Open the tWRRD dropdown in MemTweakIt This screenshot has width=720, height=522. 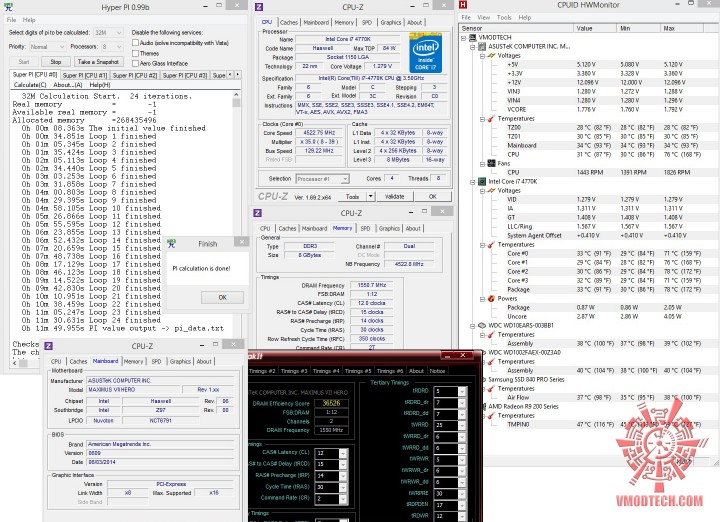[462, 425]
